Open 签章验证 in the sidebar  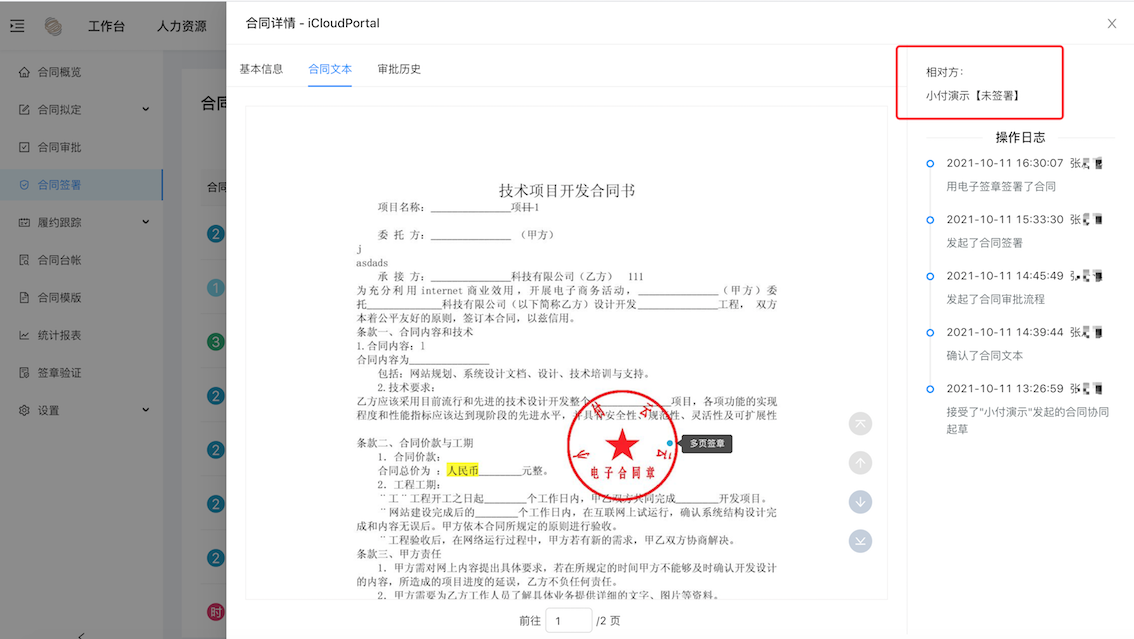(x=59, y=372)
